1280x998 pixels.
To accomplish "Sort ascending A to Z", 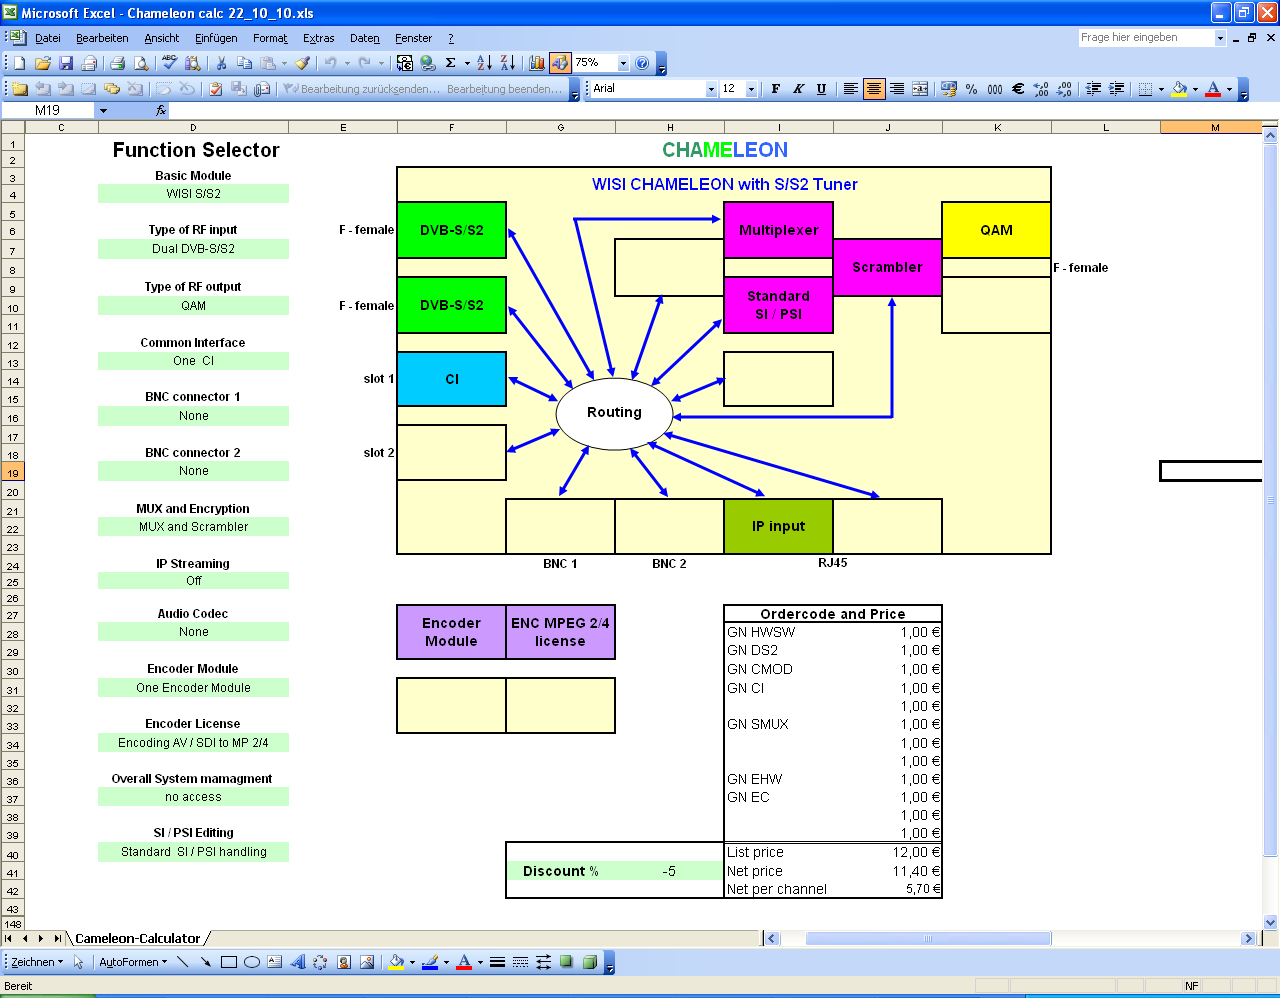I will point(484,63).
